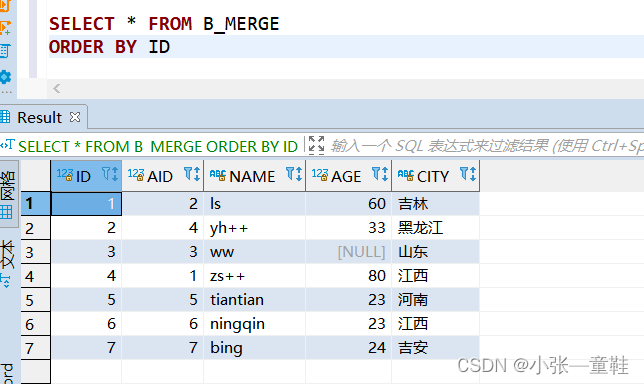Screen dimensions: 644x384
Task: Click the gear settings icon in left sidebar
Action: tap(5, 77)
